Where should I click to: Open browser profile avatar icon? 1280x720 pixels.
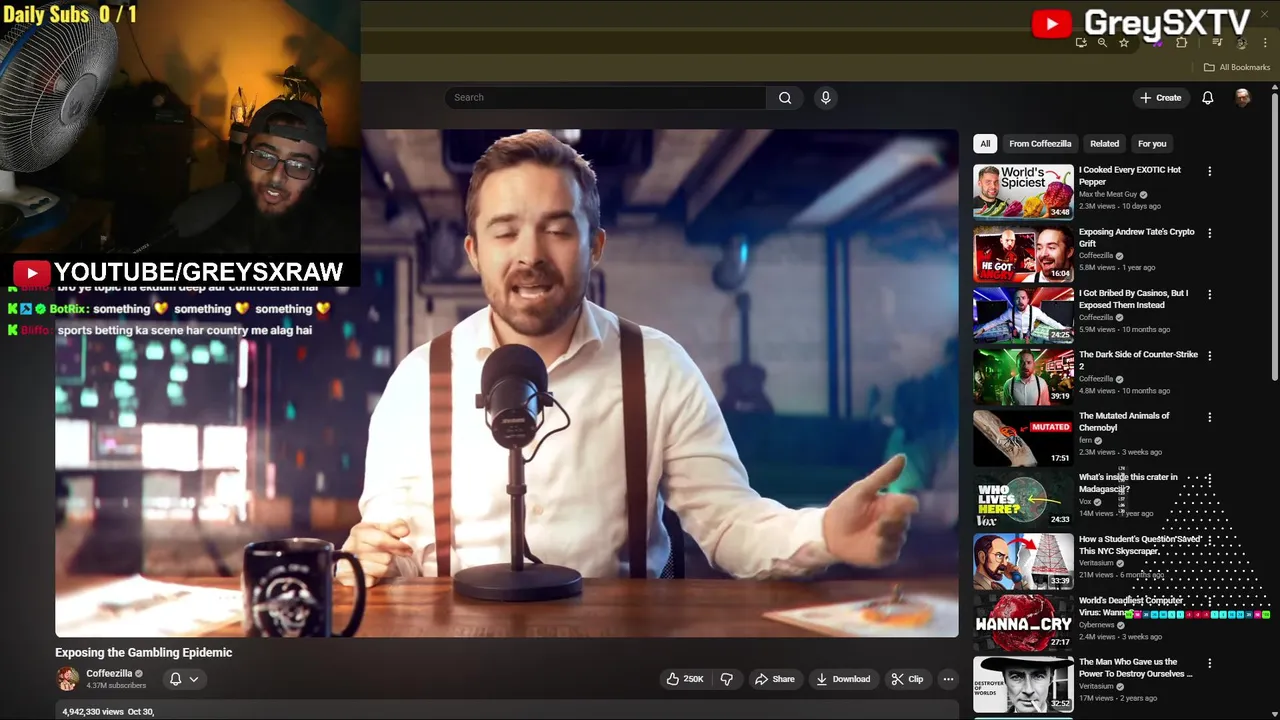point(1241,43)
